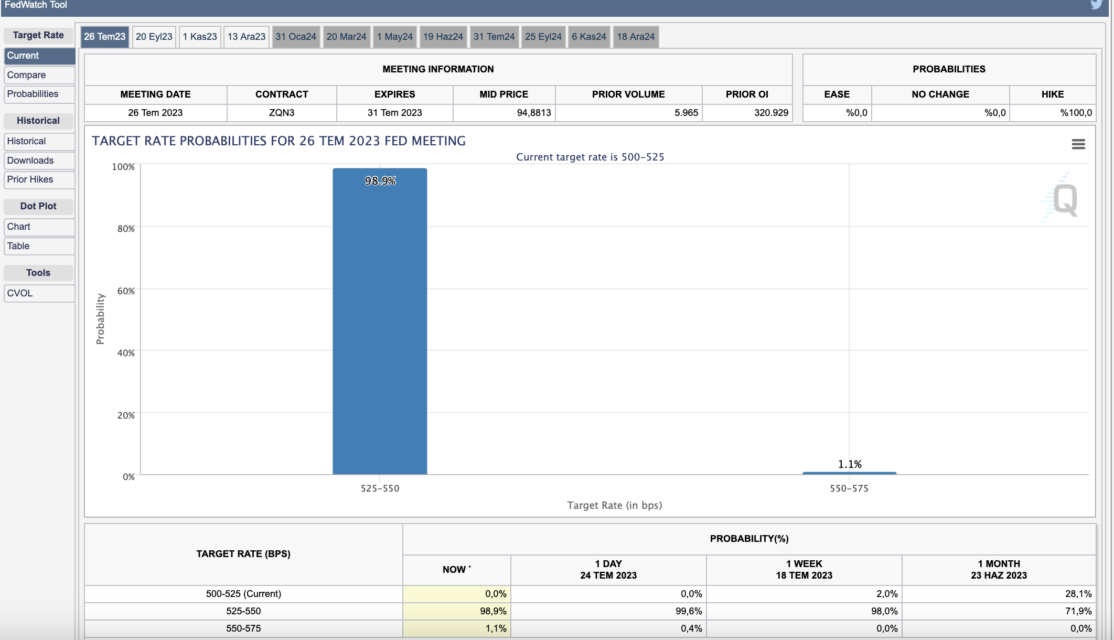Select the 94,8813 mid price value
The height and width of the screenshot is (640, 1114).
pos(534,113)
